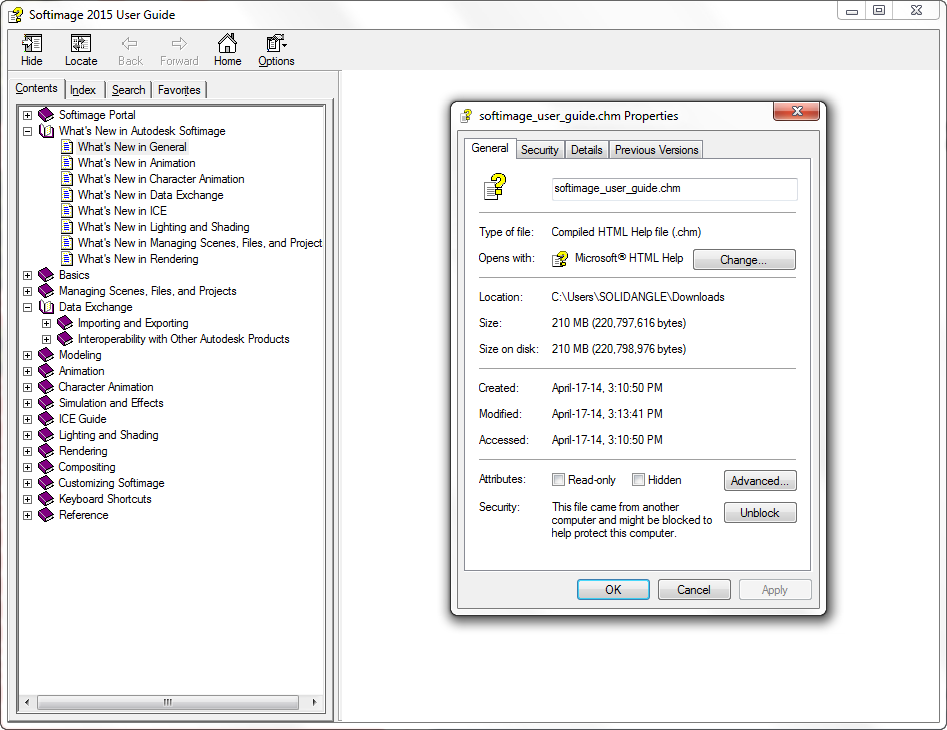The height and width of the screenshot is (730, 947).
Task: Collapse What's New in Autodesk Softimage node
Action: [28, 131]
